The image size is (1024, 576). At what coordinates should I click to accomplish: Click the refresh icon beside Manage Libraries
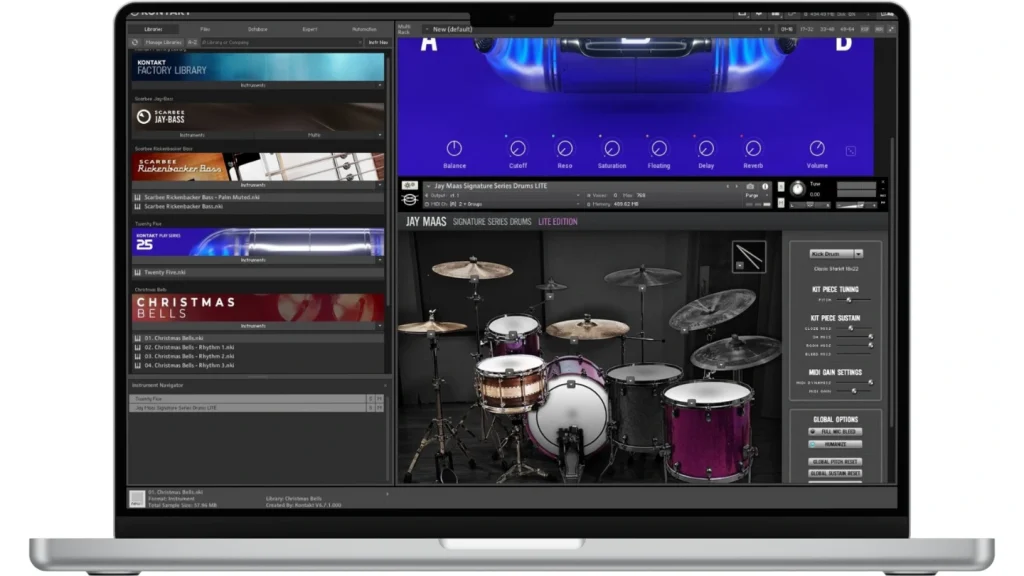click(x=135, y=43)
